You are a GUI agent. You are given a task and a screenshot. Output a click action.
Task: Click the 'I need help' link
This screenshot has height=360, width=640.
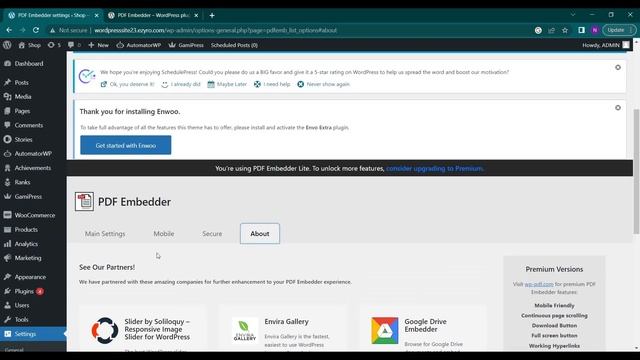(272, 84)
